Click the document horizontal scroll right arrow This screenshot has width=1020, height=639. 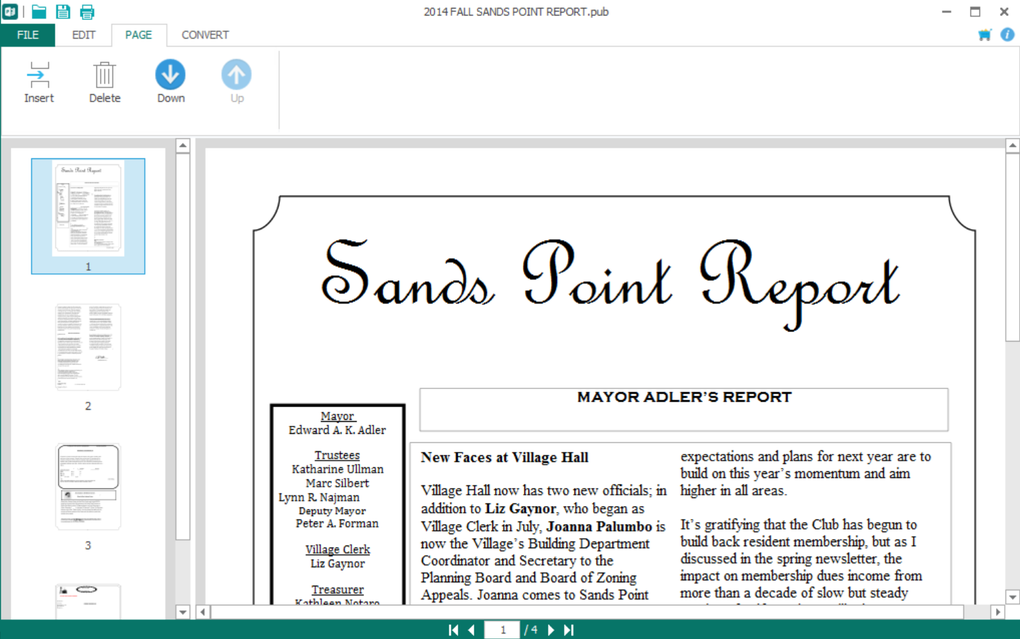coord(997,612)
